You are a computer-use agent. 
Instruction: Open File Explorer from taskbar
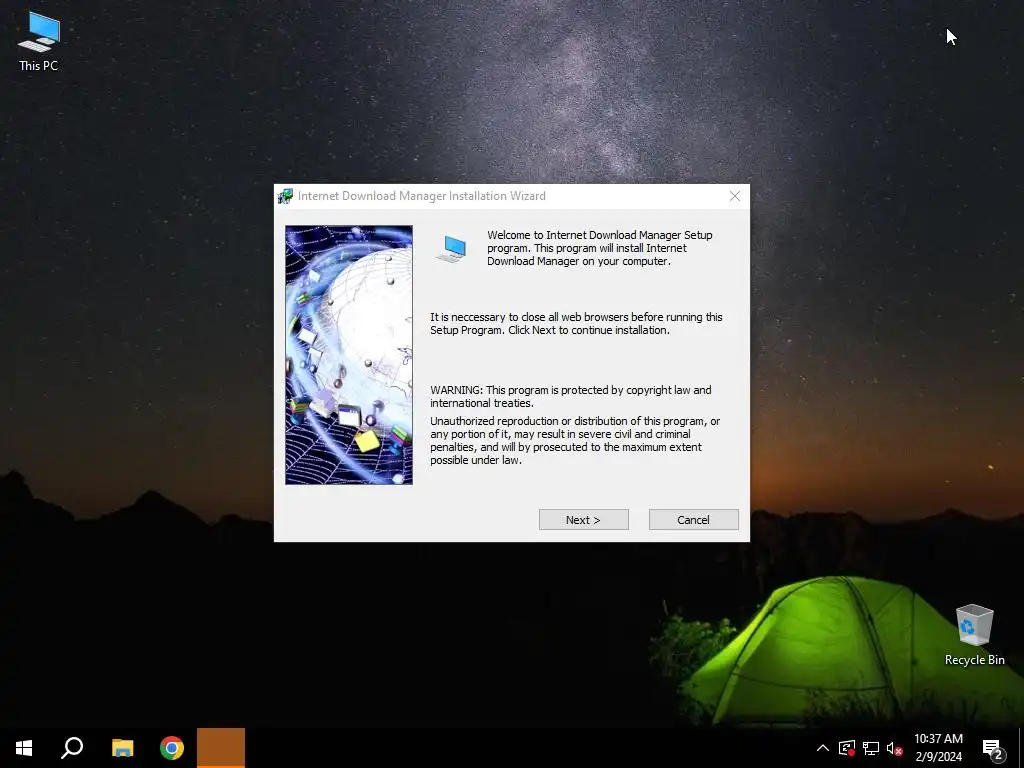122,748
